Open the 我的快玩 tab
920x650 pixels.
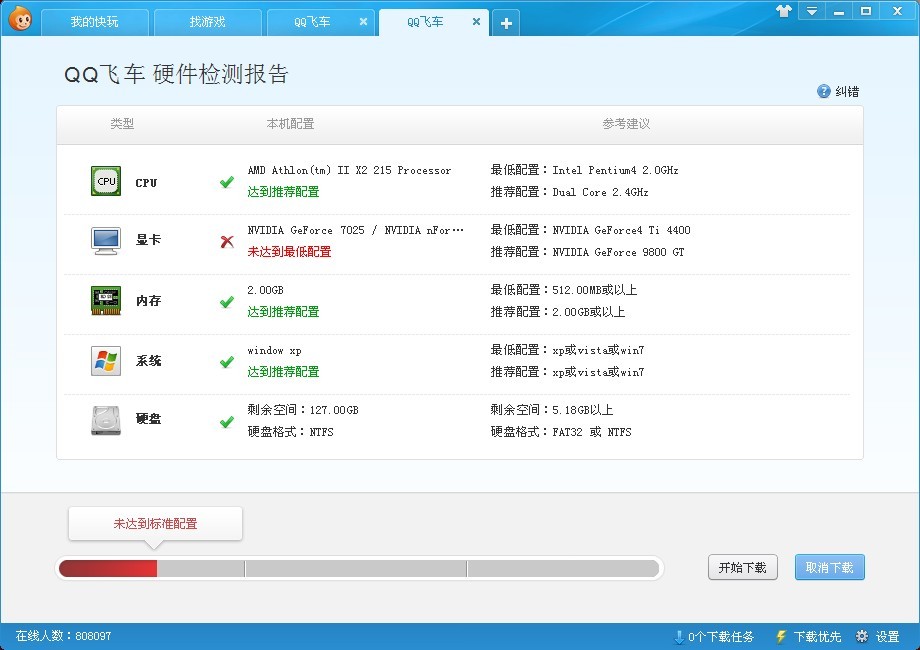pyautogui.click(x=94, y=22)
